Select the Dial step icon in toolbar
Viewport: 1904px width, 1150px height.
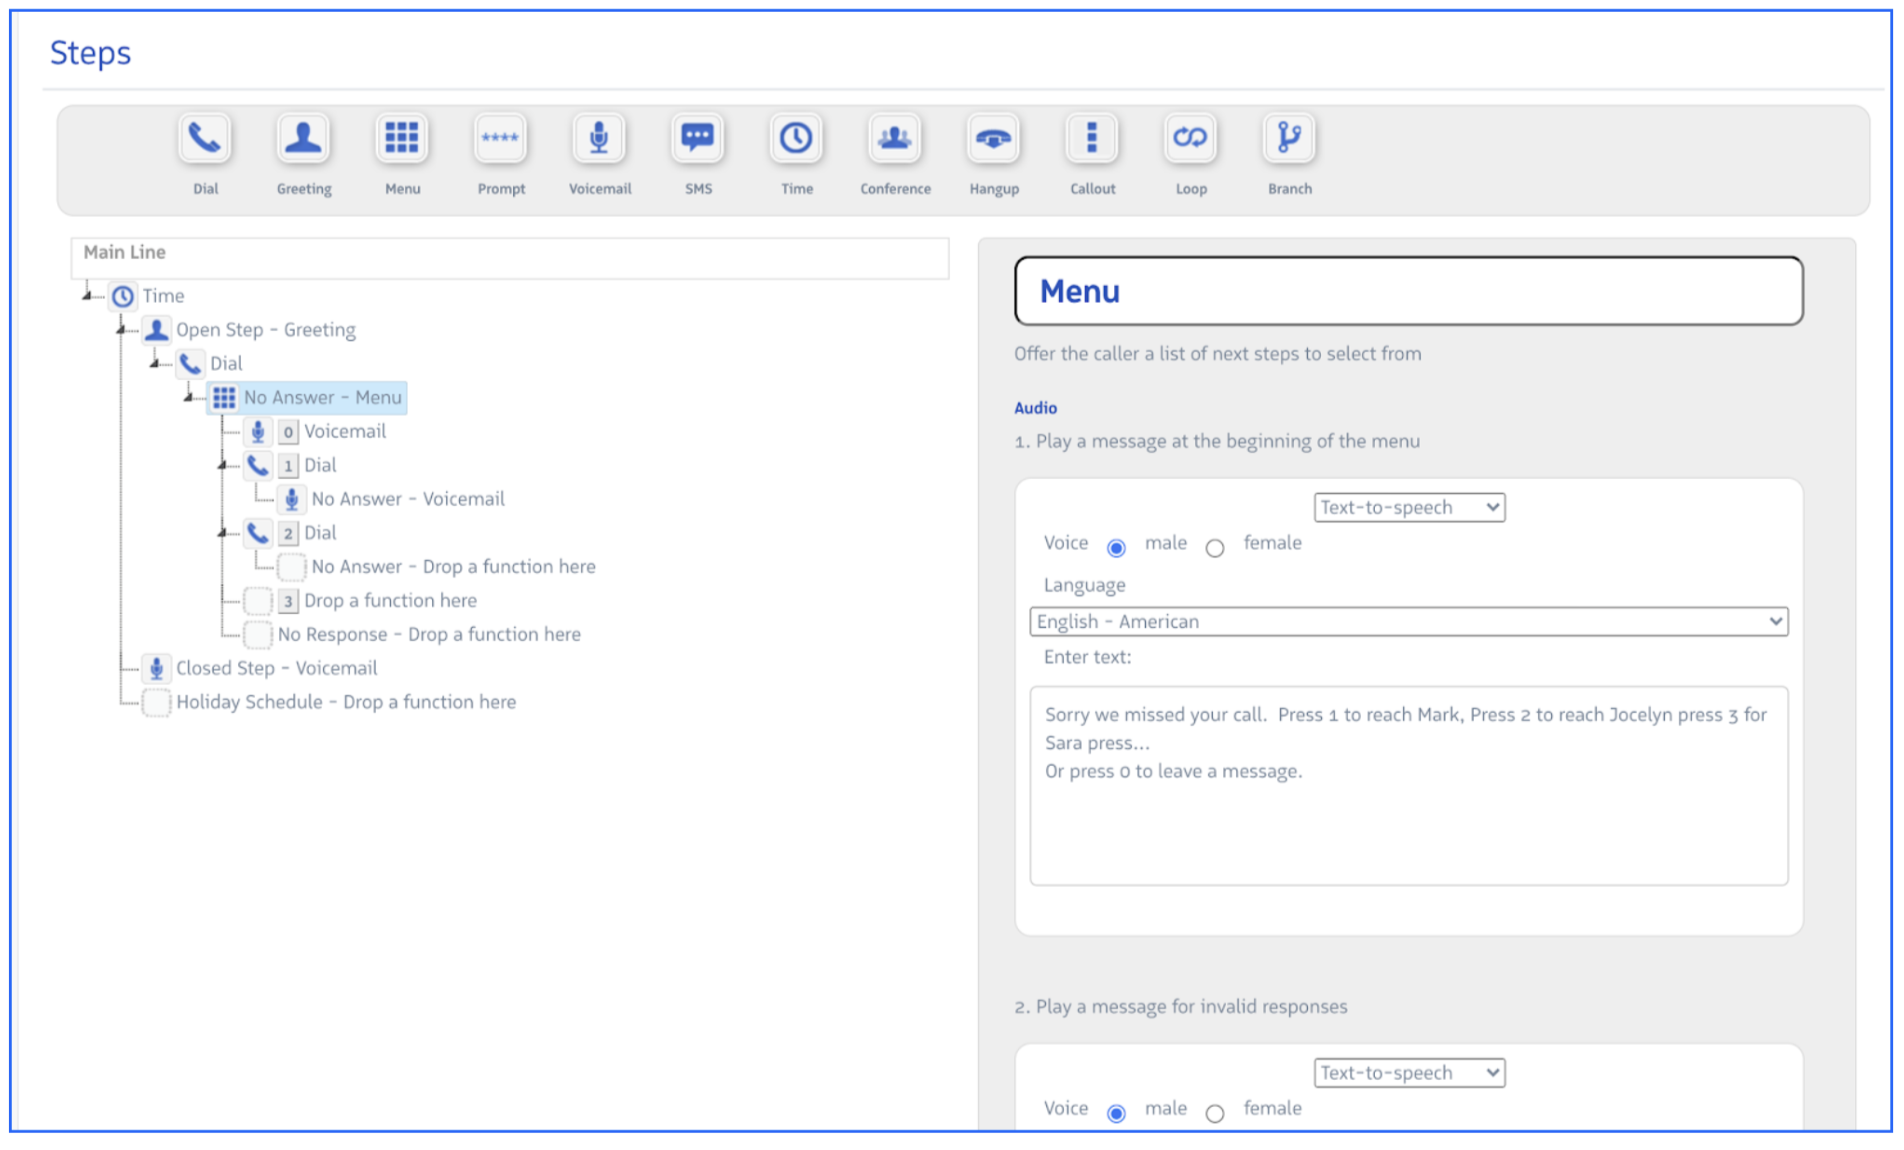click(x=205, y=139)
